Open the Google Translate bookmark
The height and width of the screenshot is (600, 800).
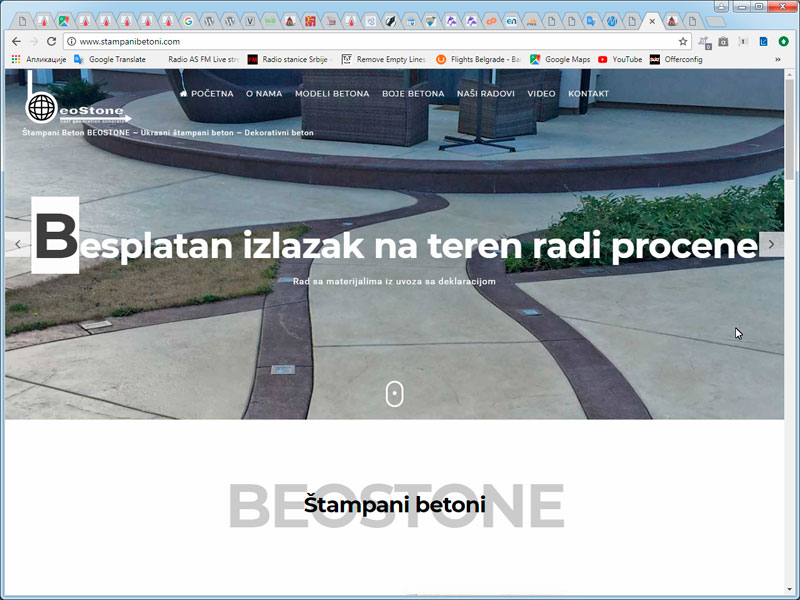[110, 59]
